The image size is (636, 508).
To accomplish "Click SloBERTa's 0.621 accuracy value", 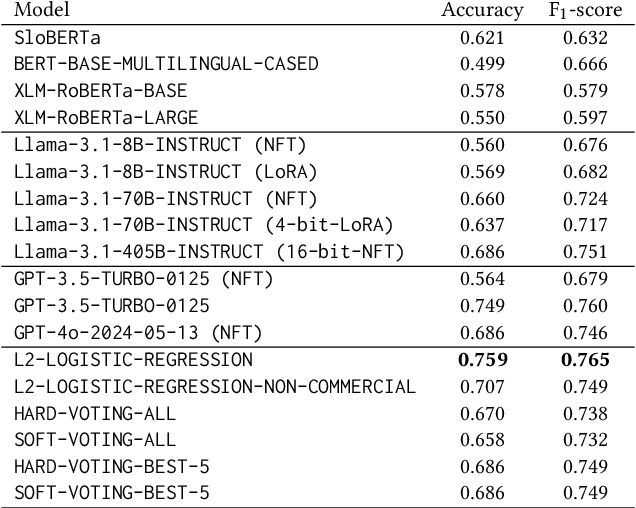I will 482,38.
